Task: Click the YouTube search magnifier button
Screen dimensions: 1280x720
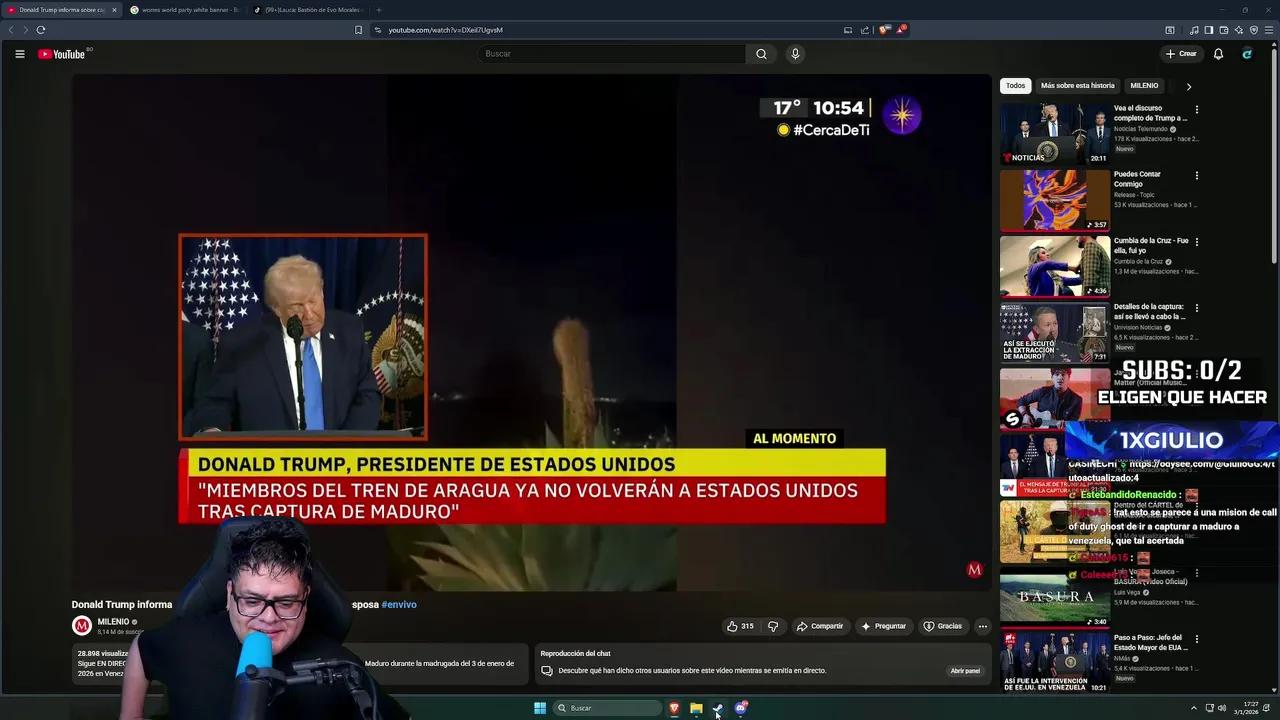Action: [761, 54]
